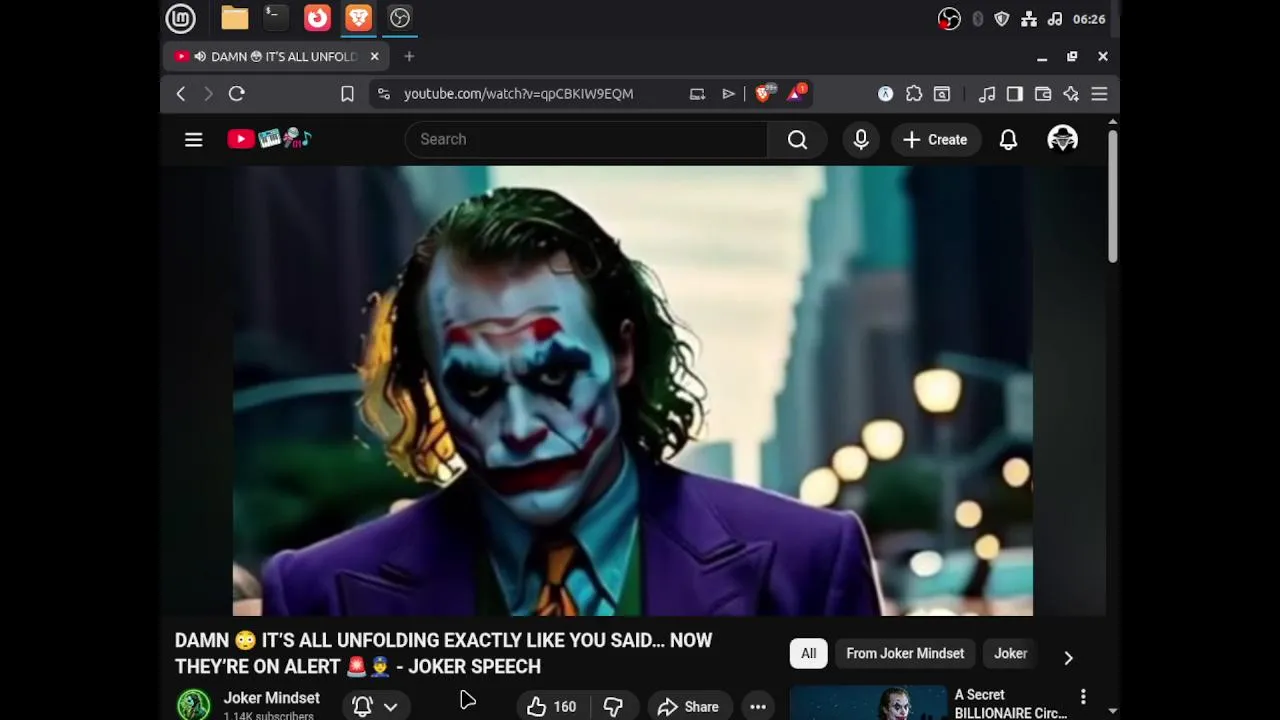Switch to the DAMN IT'S ALL UNFOLD tab
1280x720 pixels.
pos(275,57)
